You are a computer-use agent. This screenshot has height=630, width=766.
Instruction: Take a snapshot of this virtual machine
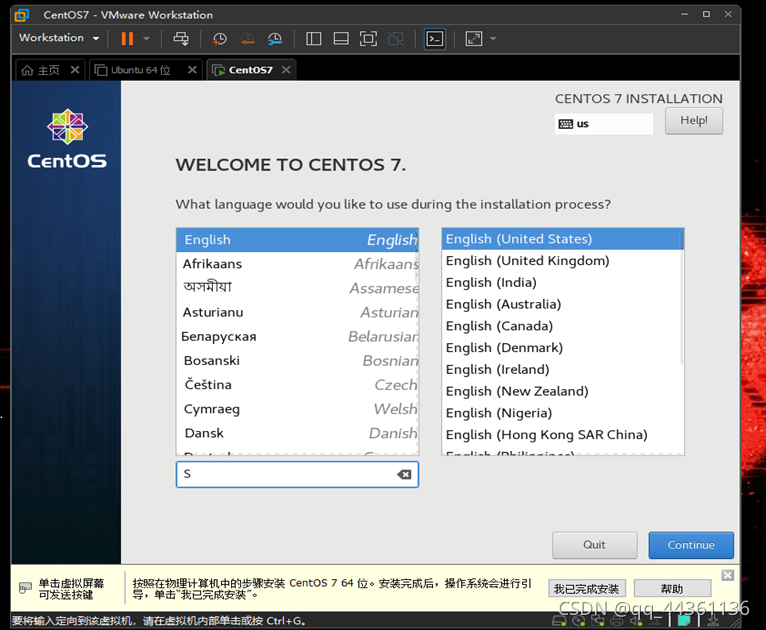click(x=219, y=39)
